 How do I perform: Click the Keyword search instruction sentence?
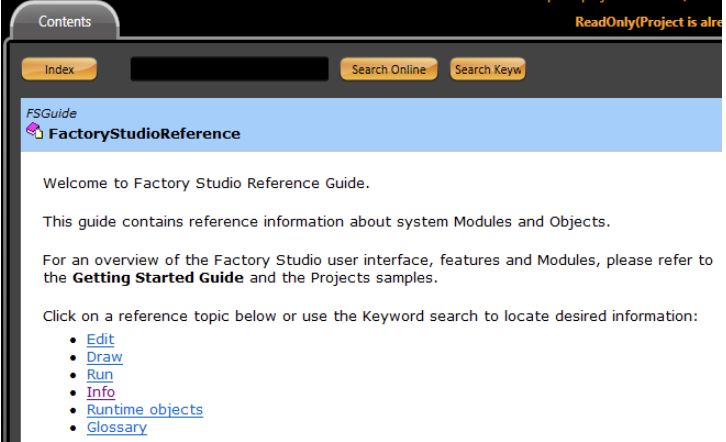point(369,316)
